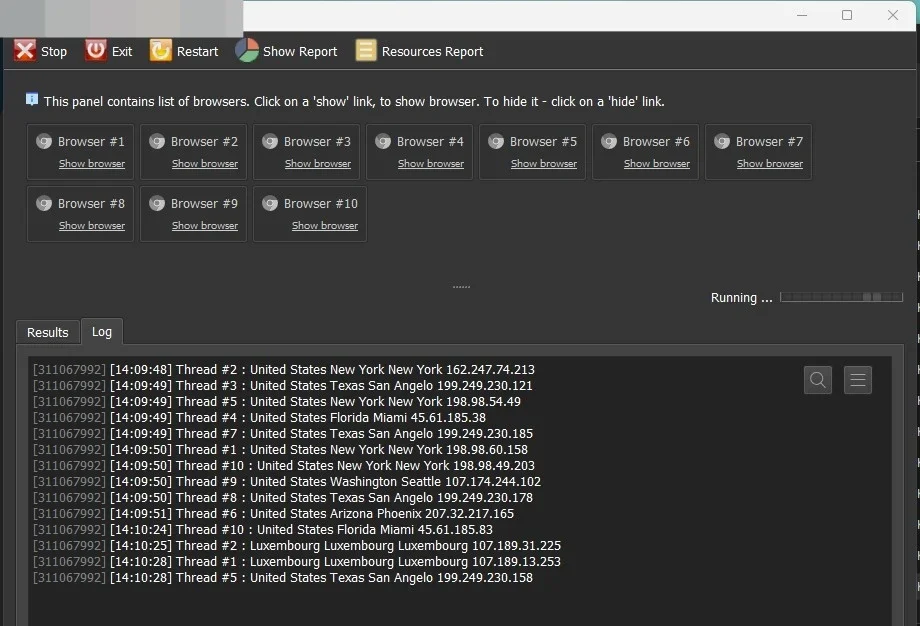Show browser link for Browser #4

(431, 164)
